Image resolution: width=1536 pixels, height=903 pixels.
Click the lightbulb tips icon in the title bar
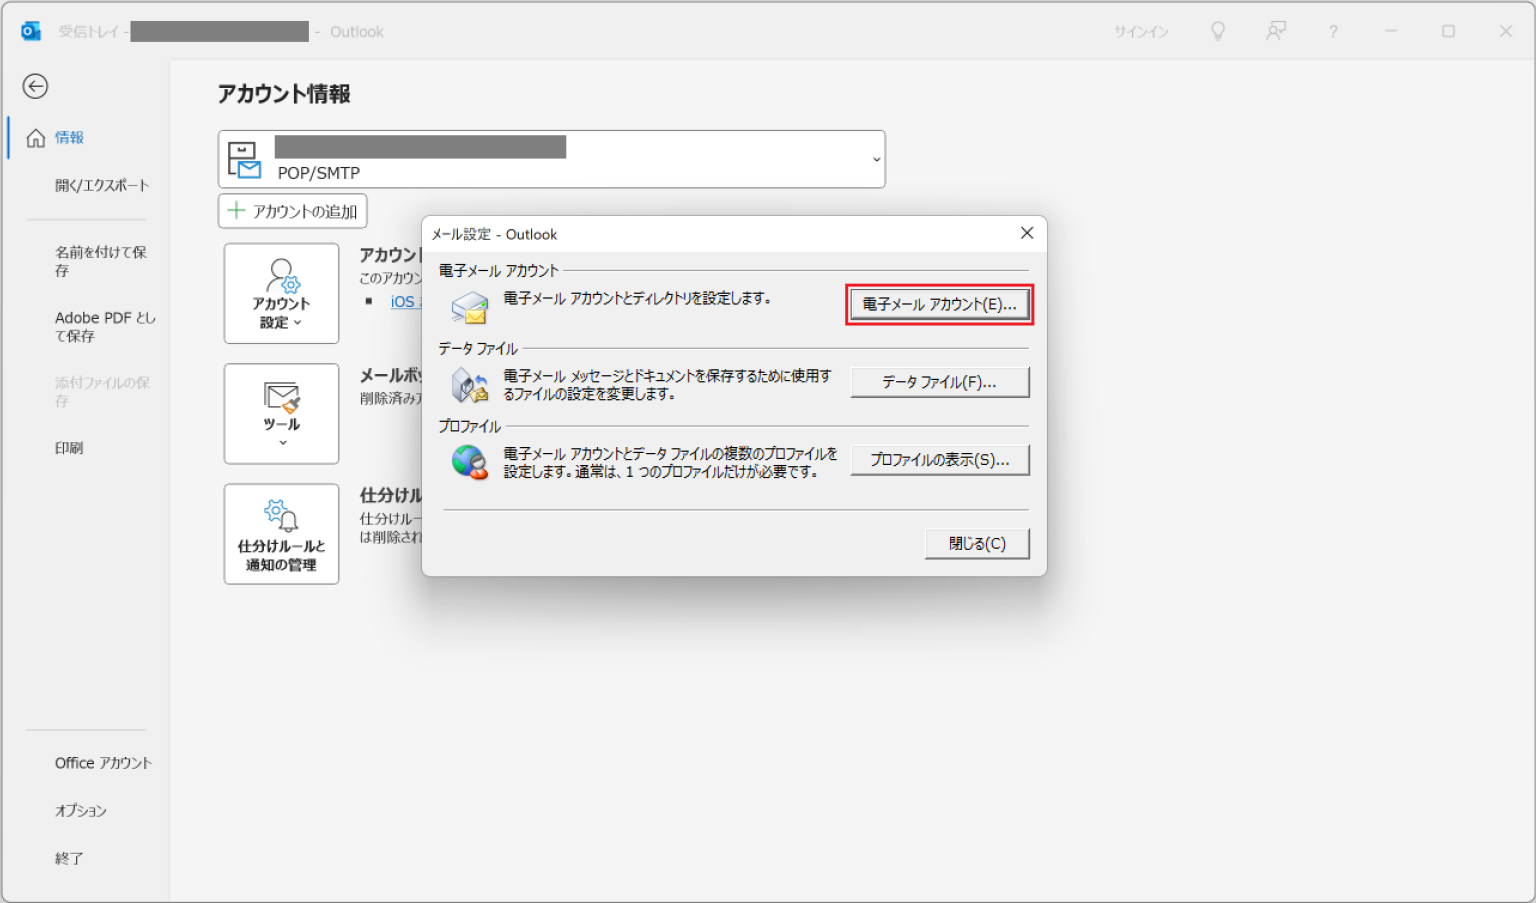click(x=1218, y=31)
